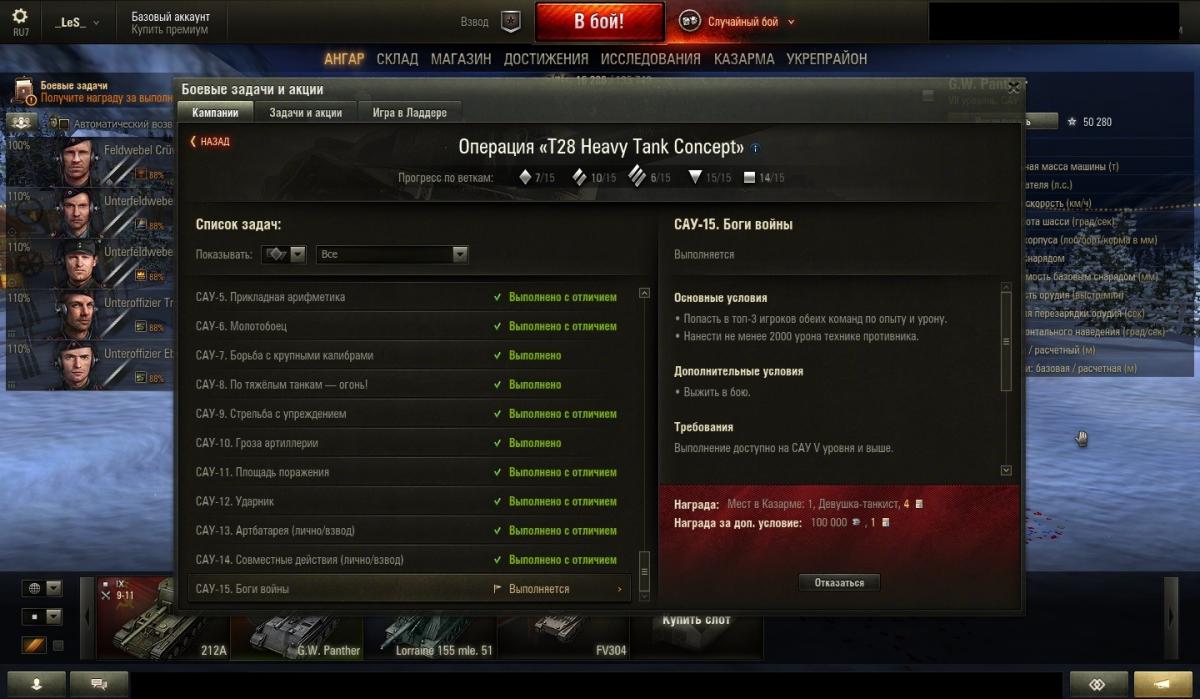Toggle the checkbox beside the orange stripe filter
The width and height of the screenshot is (1200, 699).
pos(58,646)
